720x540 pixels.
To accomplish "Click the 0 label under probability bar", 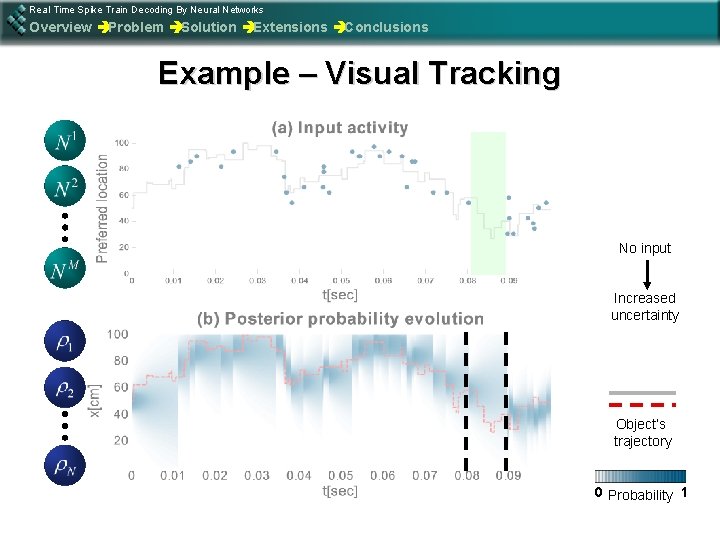I will (598, 492).
